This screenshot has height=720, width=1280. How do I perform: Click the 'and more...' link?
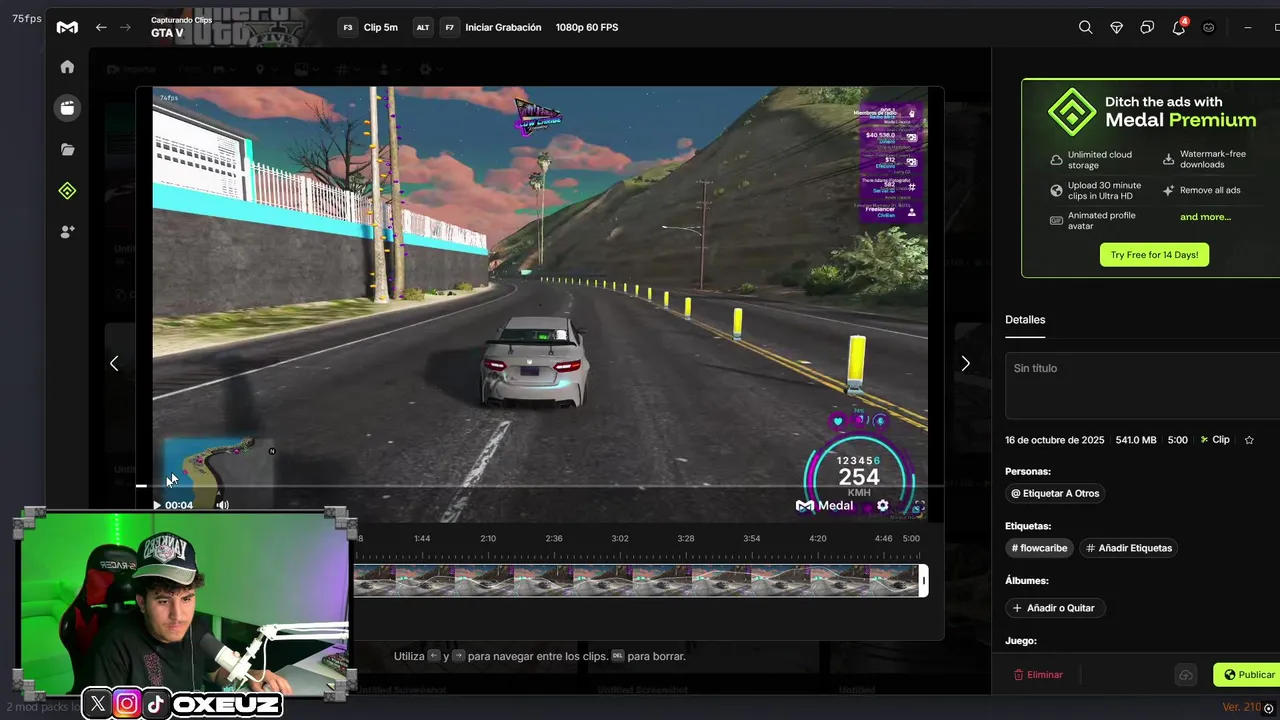(1205, 217)
